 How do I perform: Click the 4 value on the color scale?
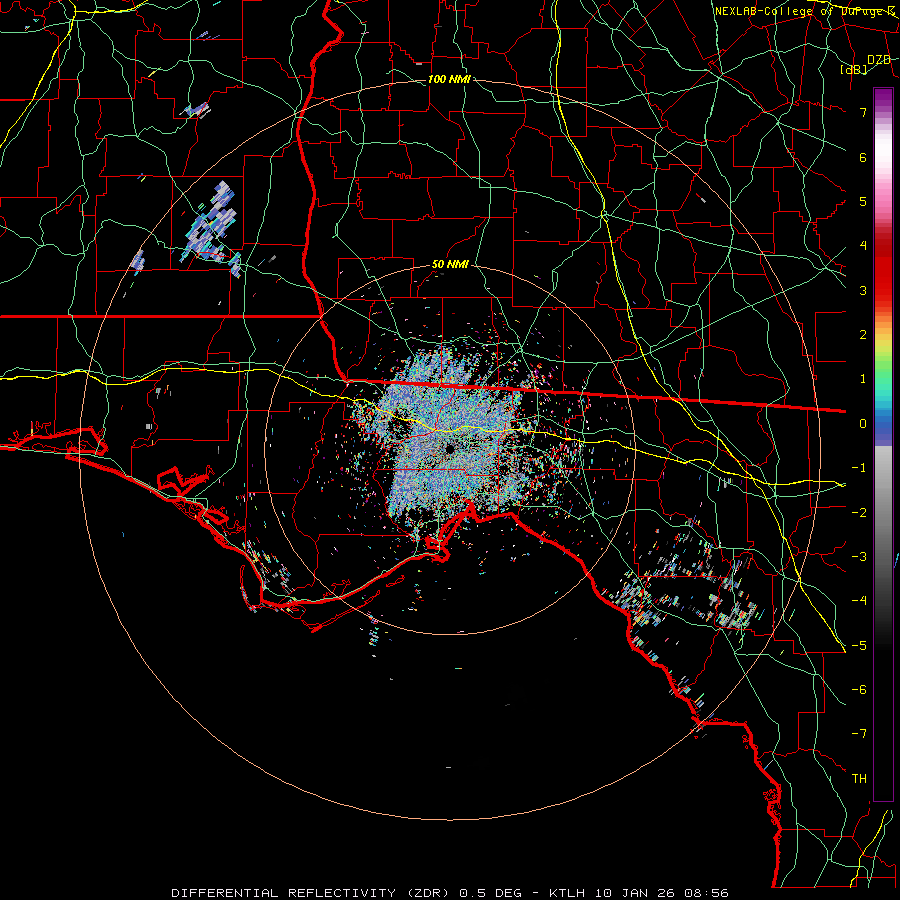(x=863, y=246)
